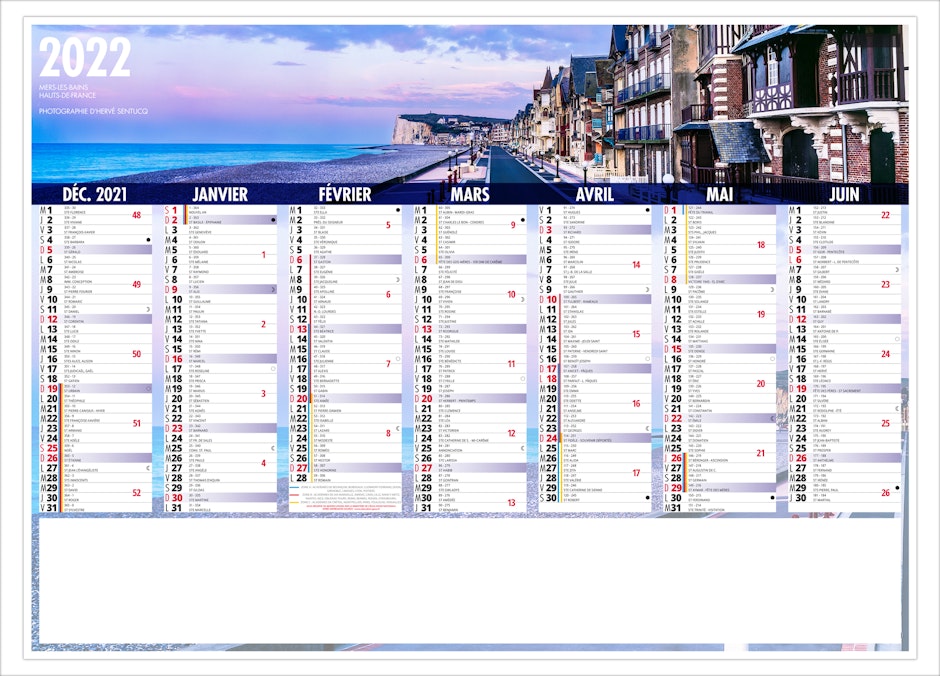Select week number 48 in December 2021
Viewport: 940px width, 676px height.
tap(136, 215)
